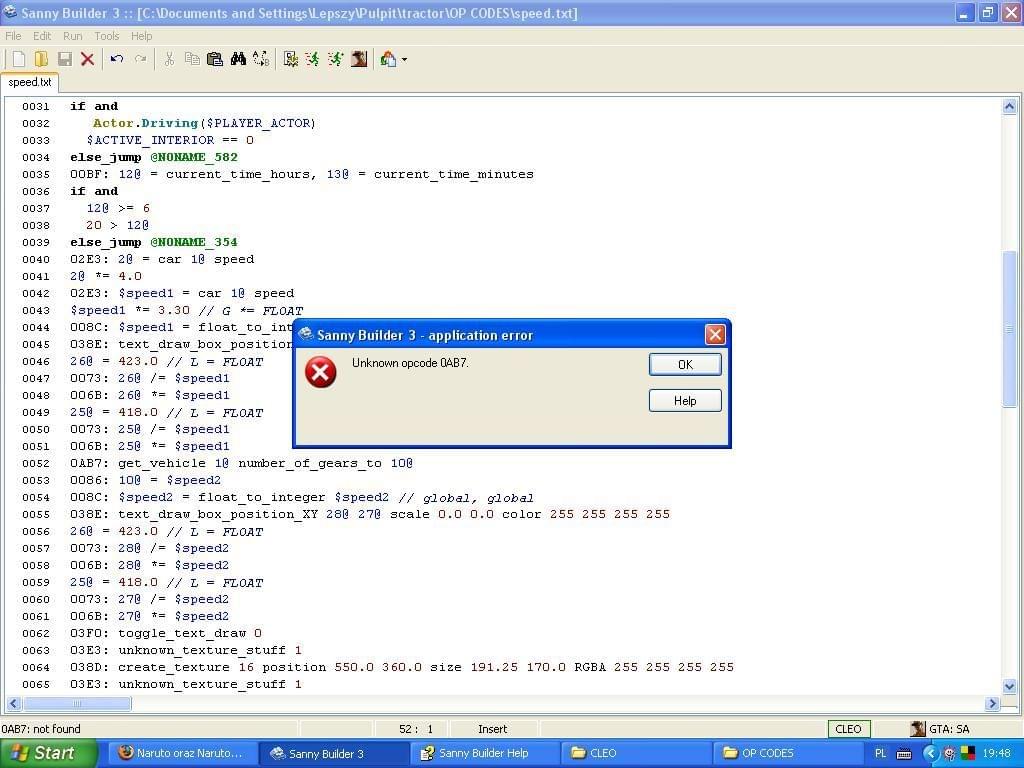
Task: Switch to Sanny Builder Help in the taskbar
Action: (x=484, y=754)
